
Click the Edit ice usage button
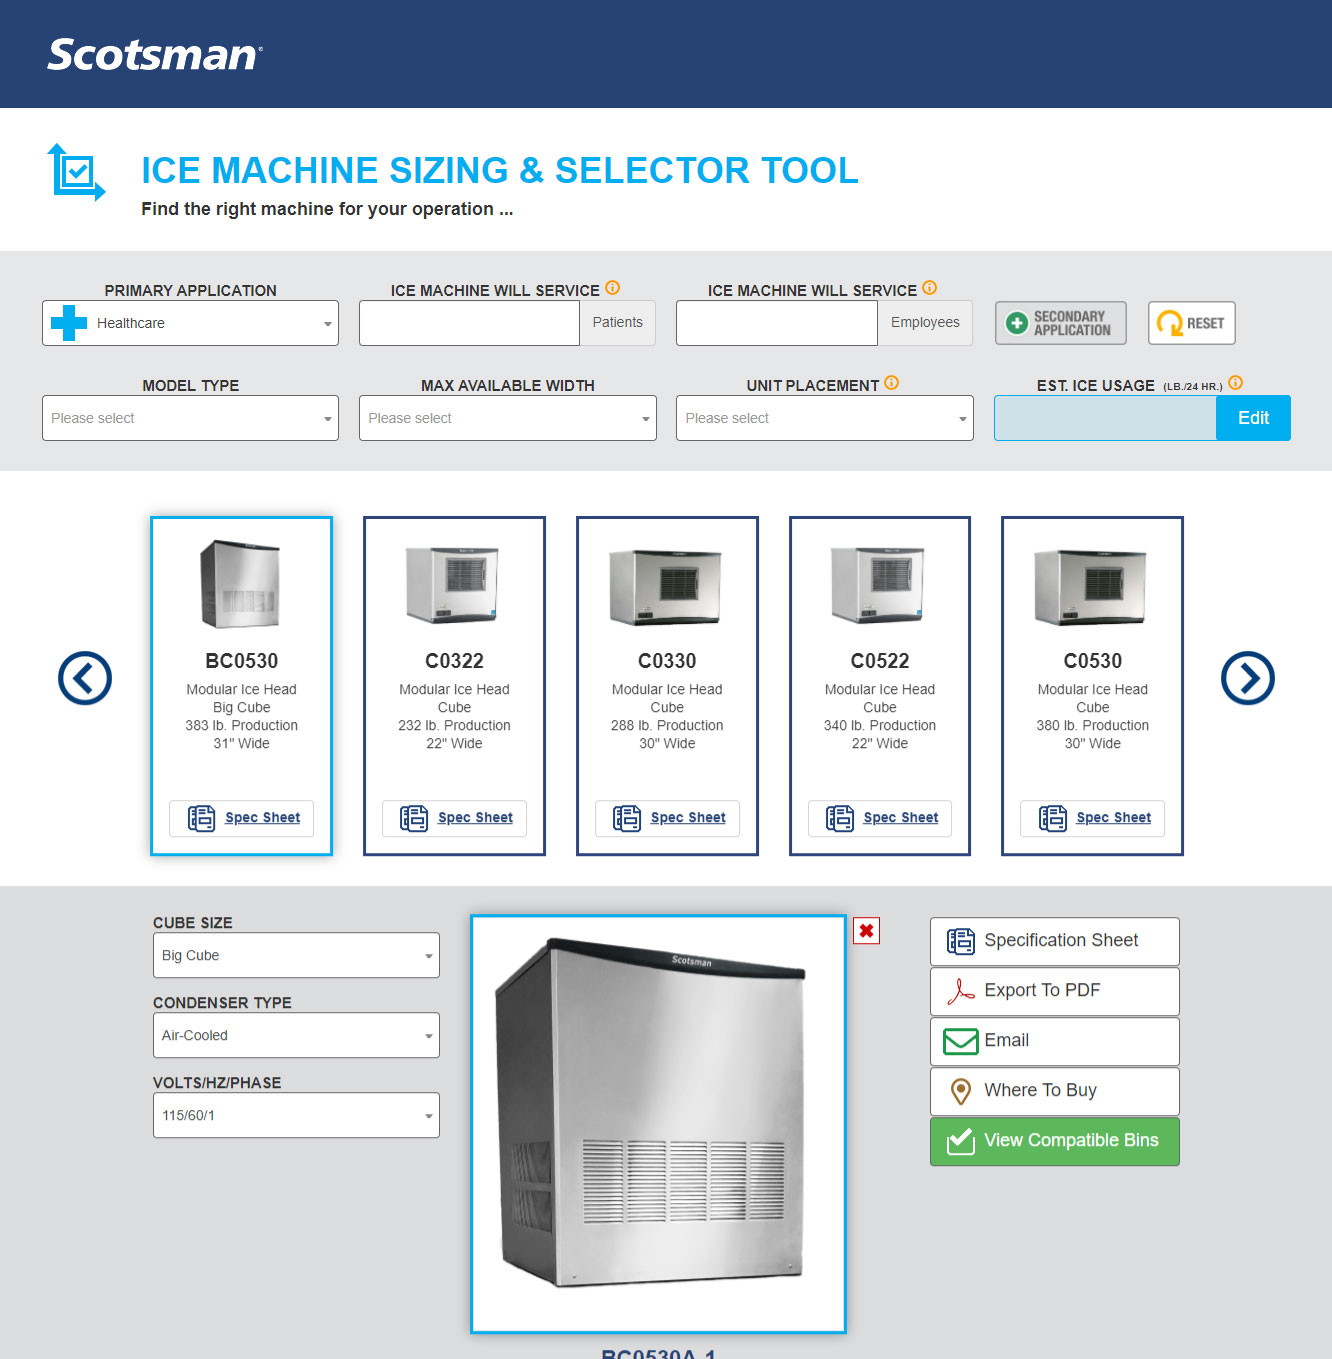[x=1253, y=418]
